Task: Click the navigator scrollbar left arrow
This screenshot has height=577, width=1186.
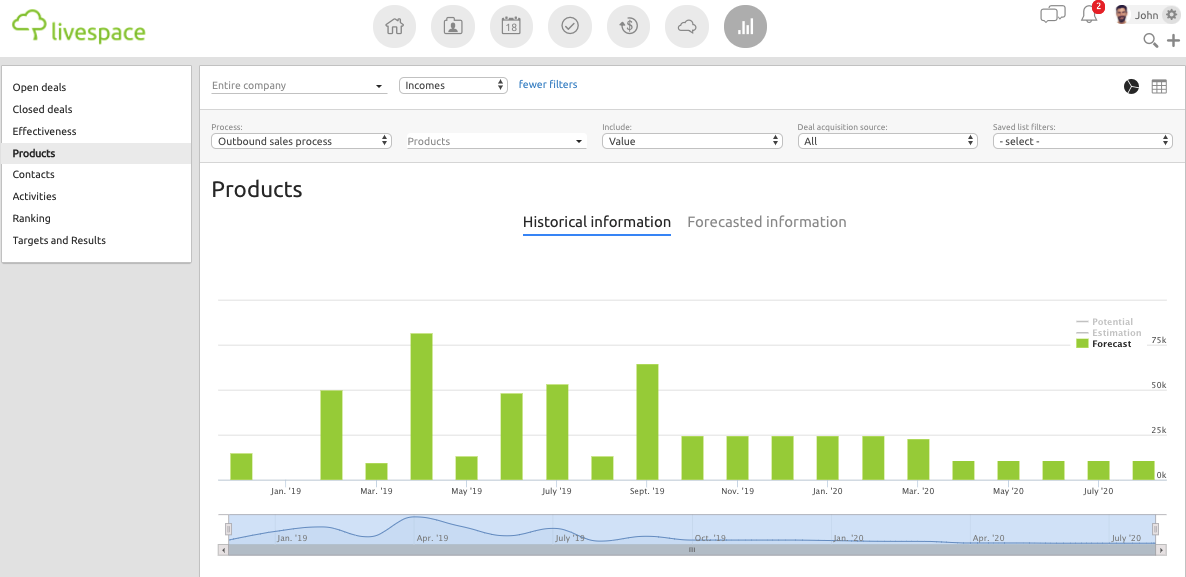Action: (x=222, y=550)
